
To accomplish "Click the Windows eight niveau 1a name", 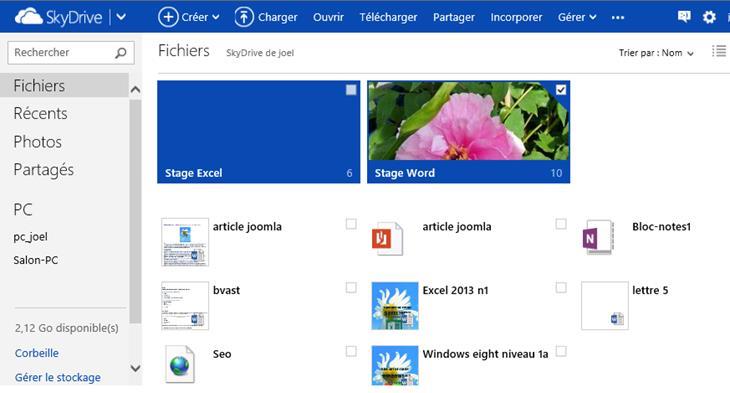I will click(485, 354).
